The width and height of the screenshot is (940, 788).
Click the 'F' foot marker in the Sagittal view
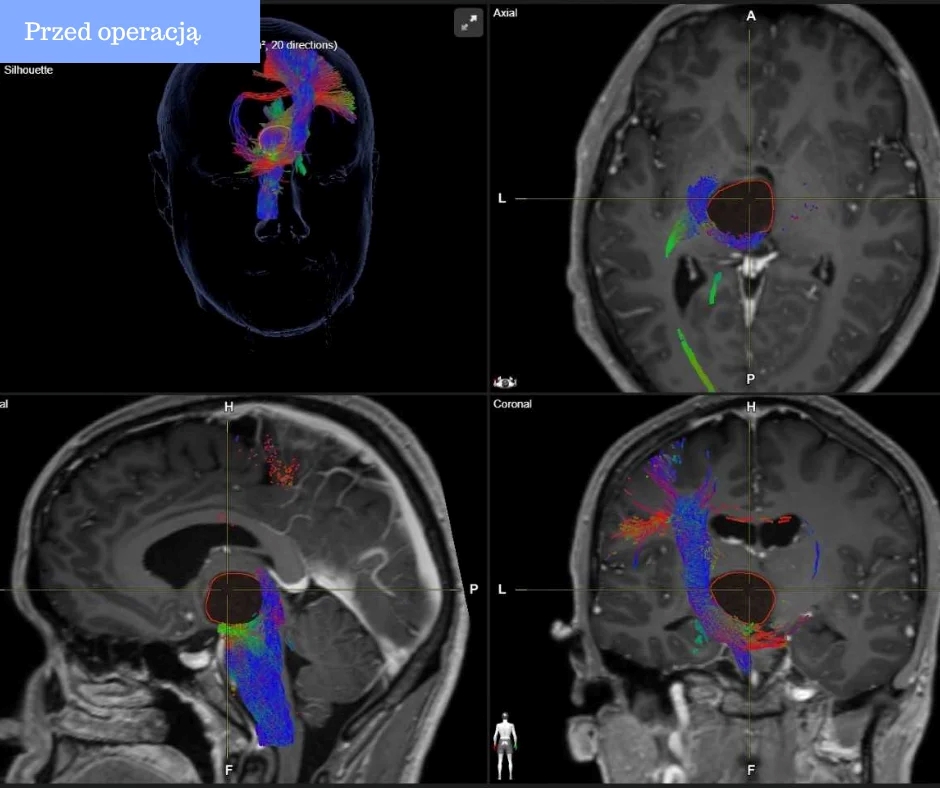click(229, 771)
